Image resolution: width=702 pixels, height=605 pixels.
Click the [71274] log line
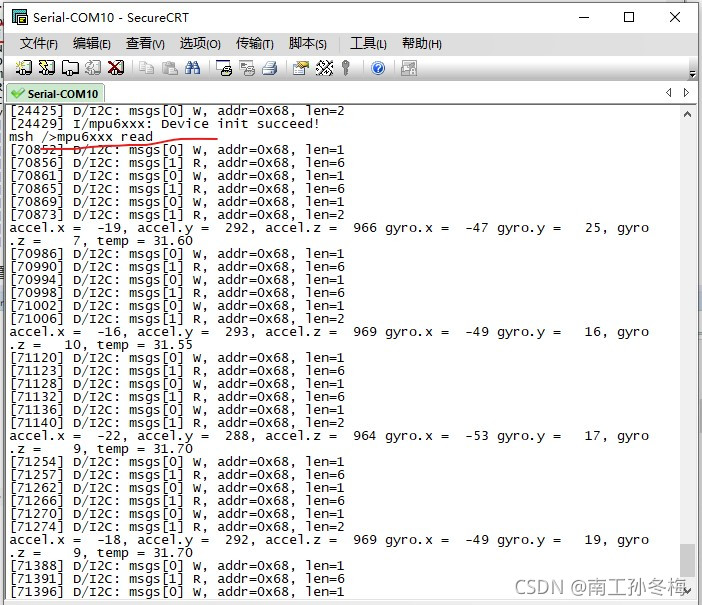click(177, 527)
